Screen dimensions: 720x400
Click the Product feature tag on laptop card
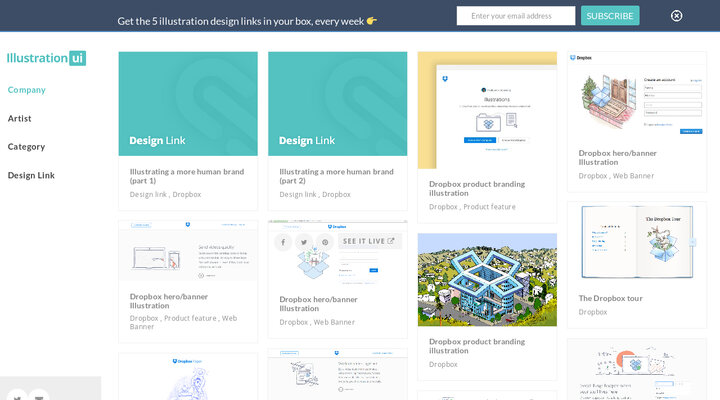click(x=190, y=318)
